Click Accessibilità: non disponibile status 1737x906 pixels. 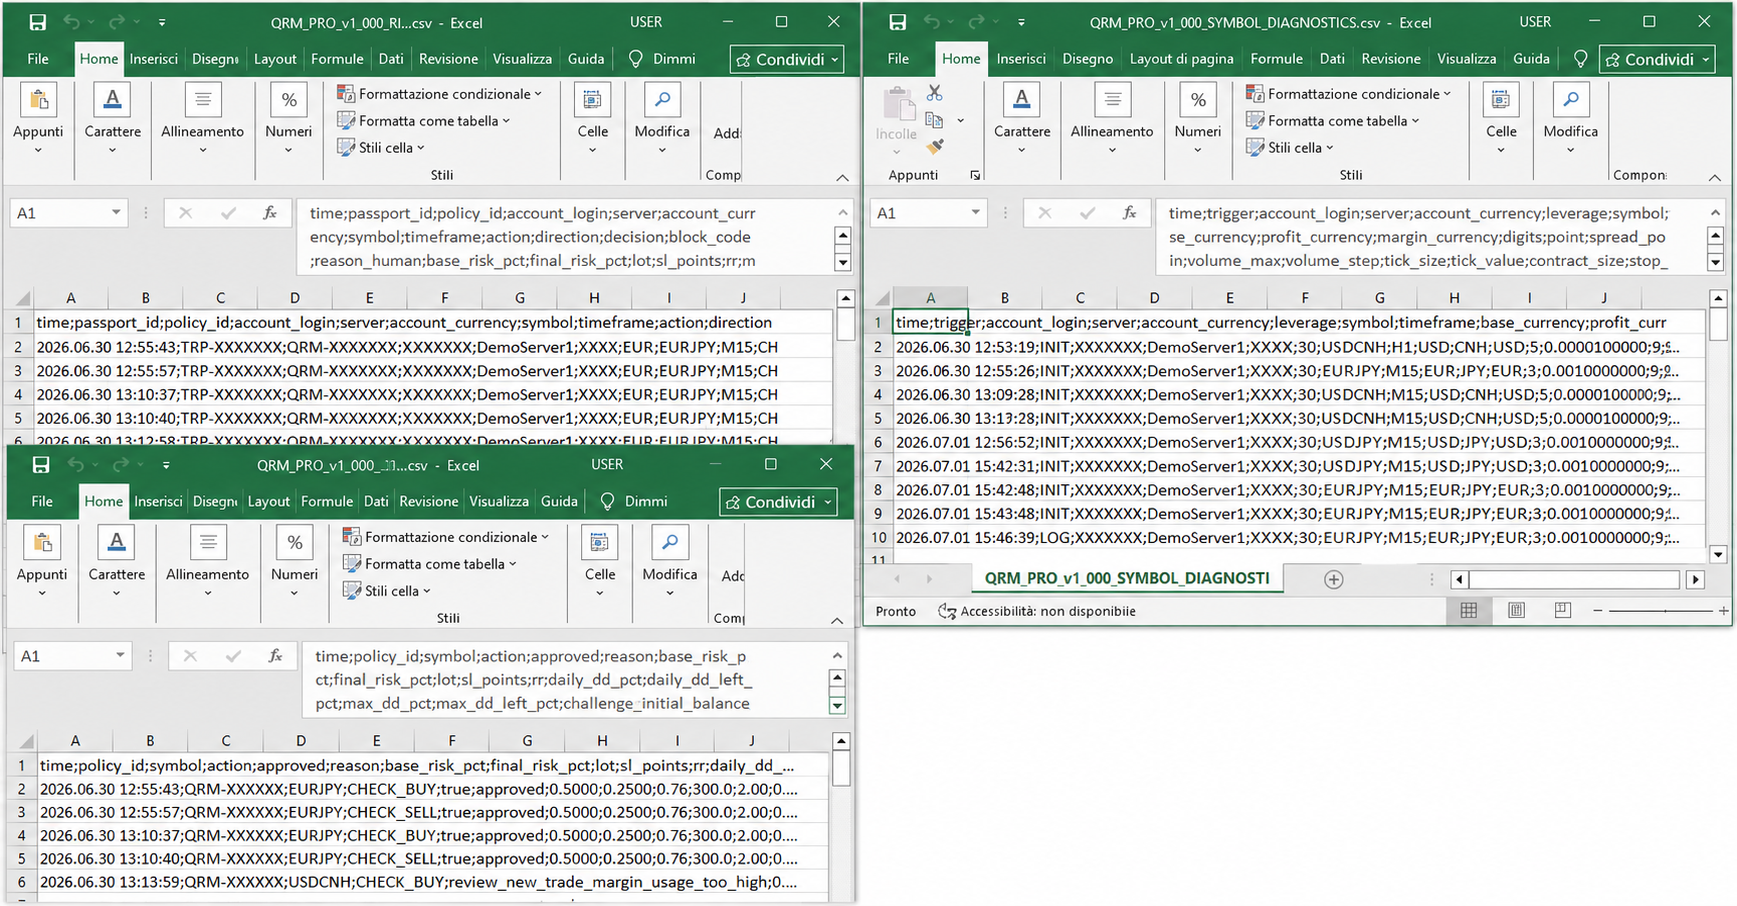tap(1037, 611)
